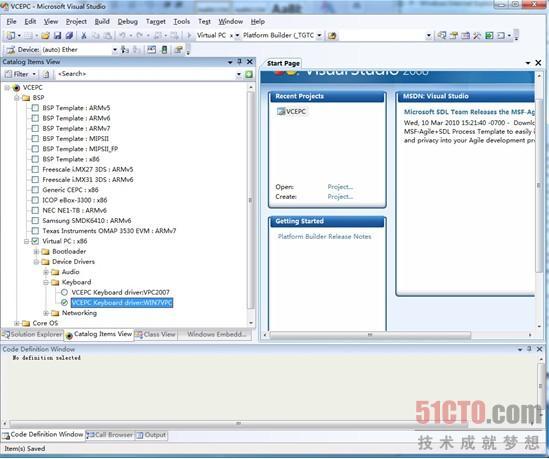This screenshot has width=549, height=459.
Task: Click the Copy toolbar icon
Action: tap(96, 35)
